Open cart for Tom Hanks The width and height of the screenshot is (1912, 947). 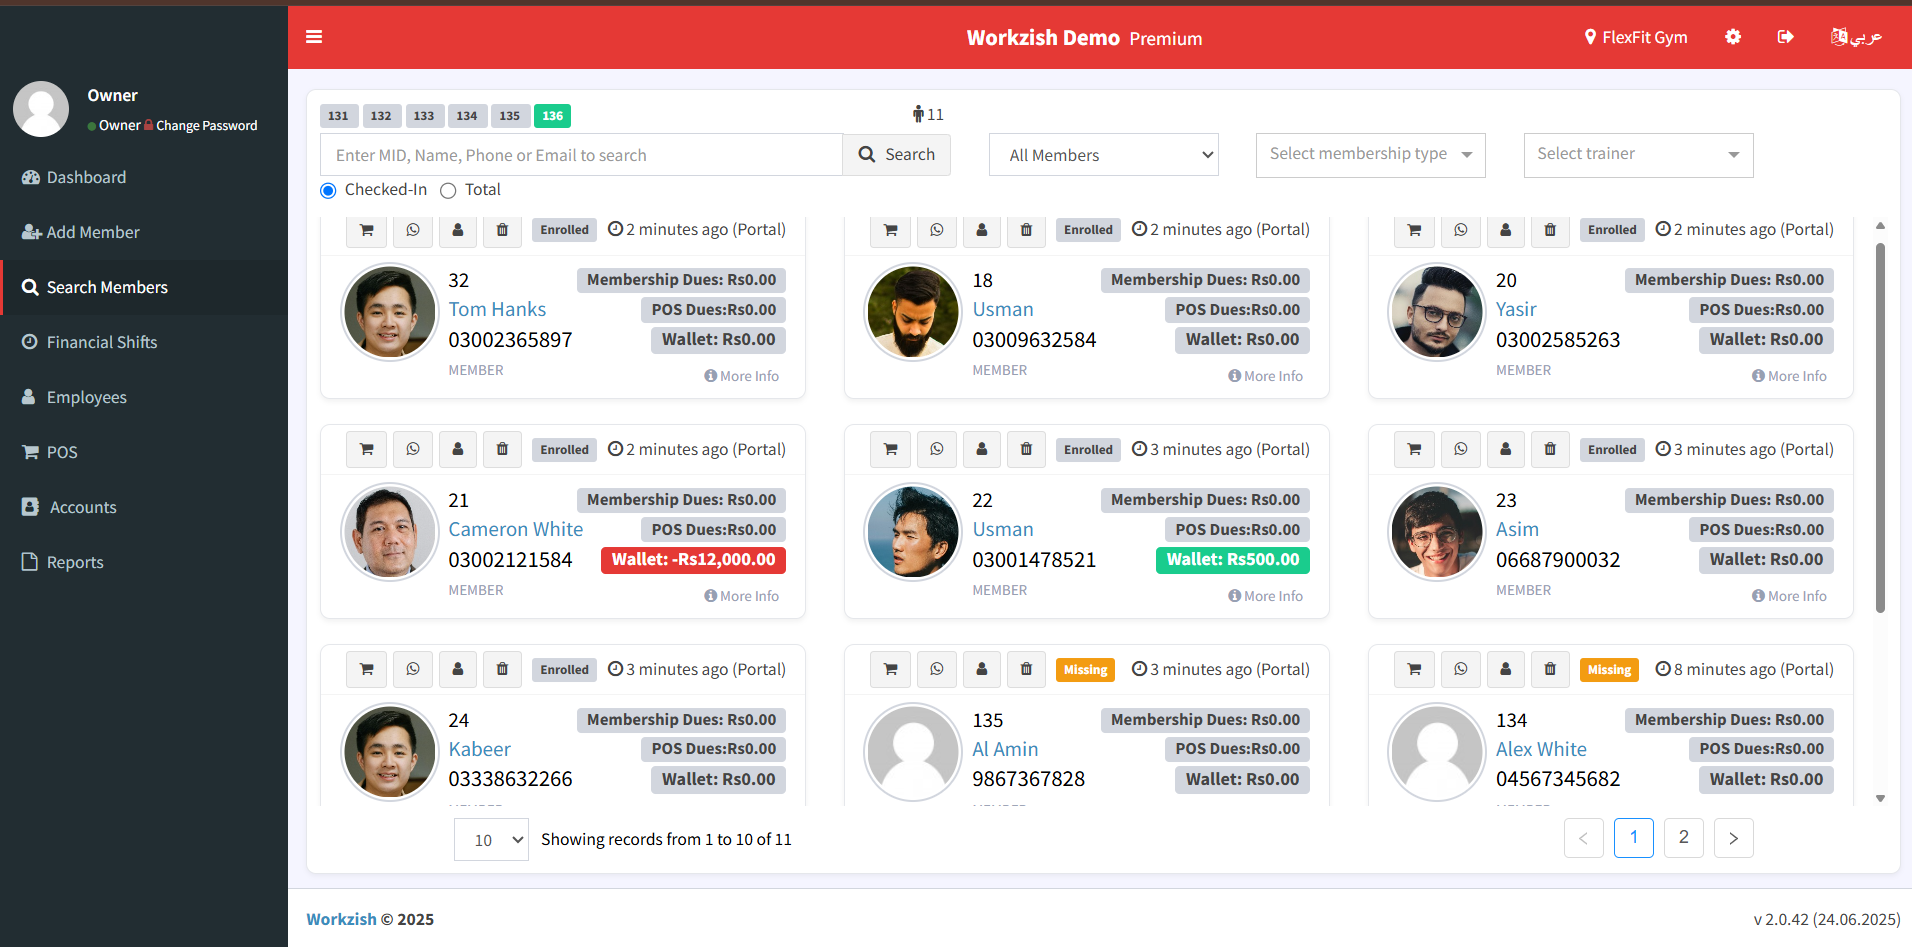[367, 230]
